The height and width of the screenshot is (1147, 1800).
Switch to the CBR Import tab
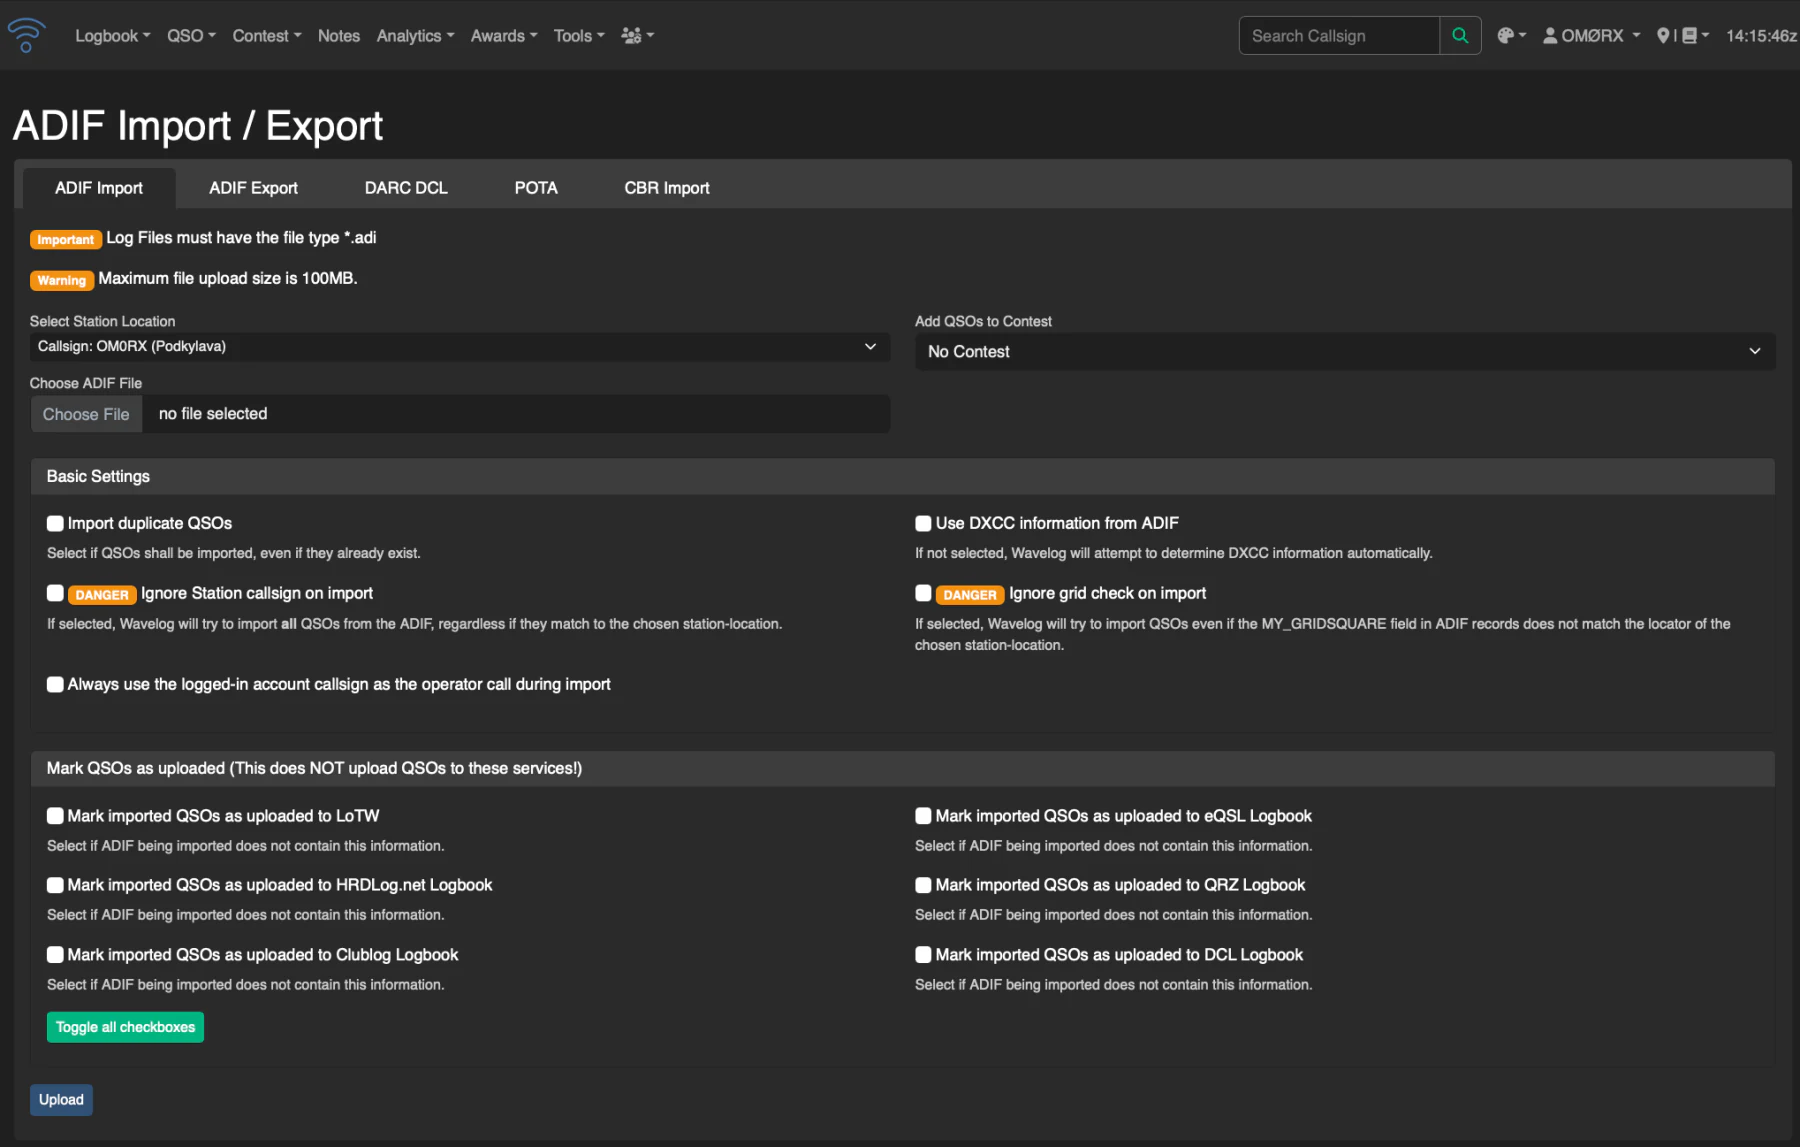(x=667, y=188)
